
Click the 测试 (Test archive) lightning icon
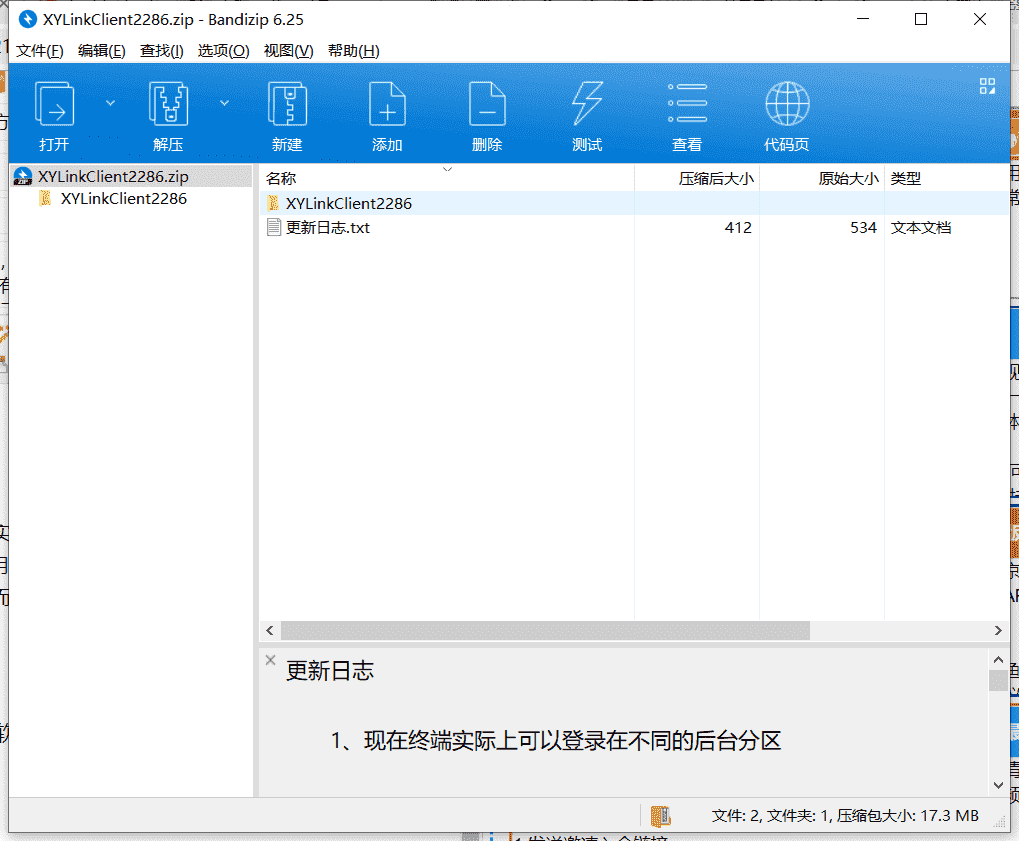tap(587, 103)
